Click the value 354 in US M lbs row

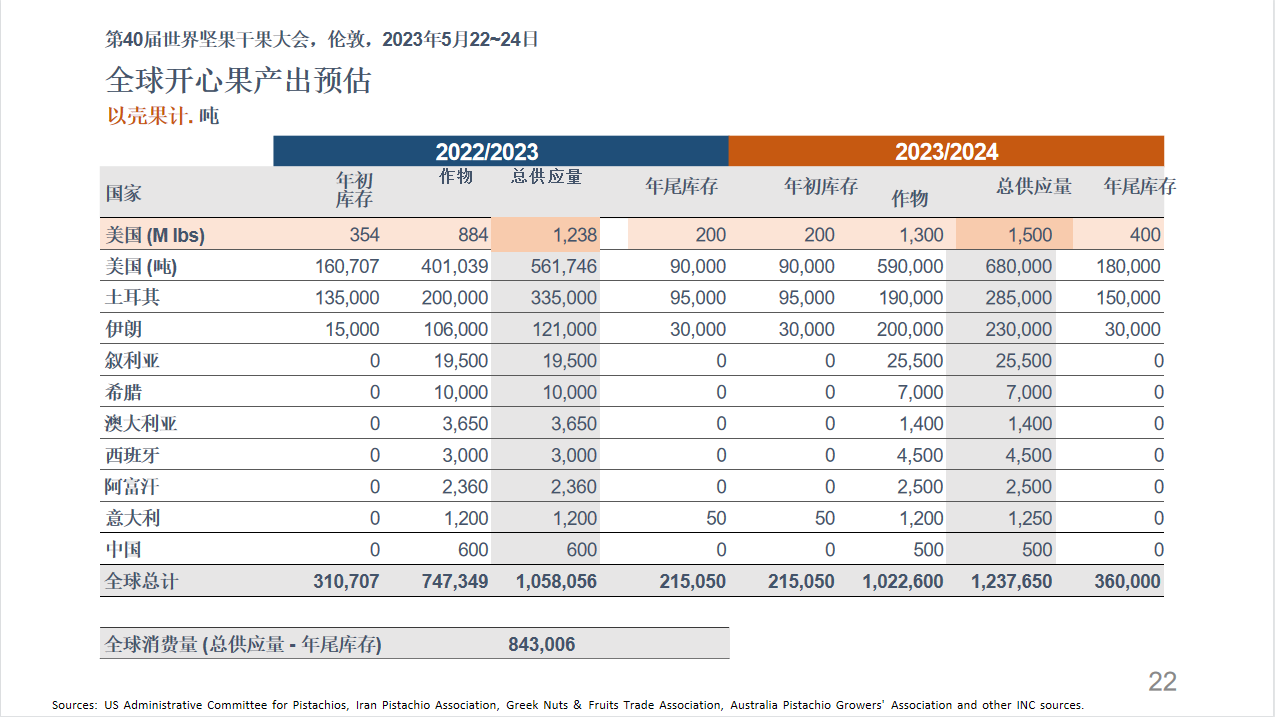[364, 235]
